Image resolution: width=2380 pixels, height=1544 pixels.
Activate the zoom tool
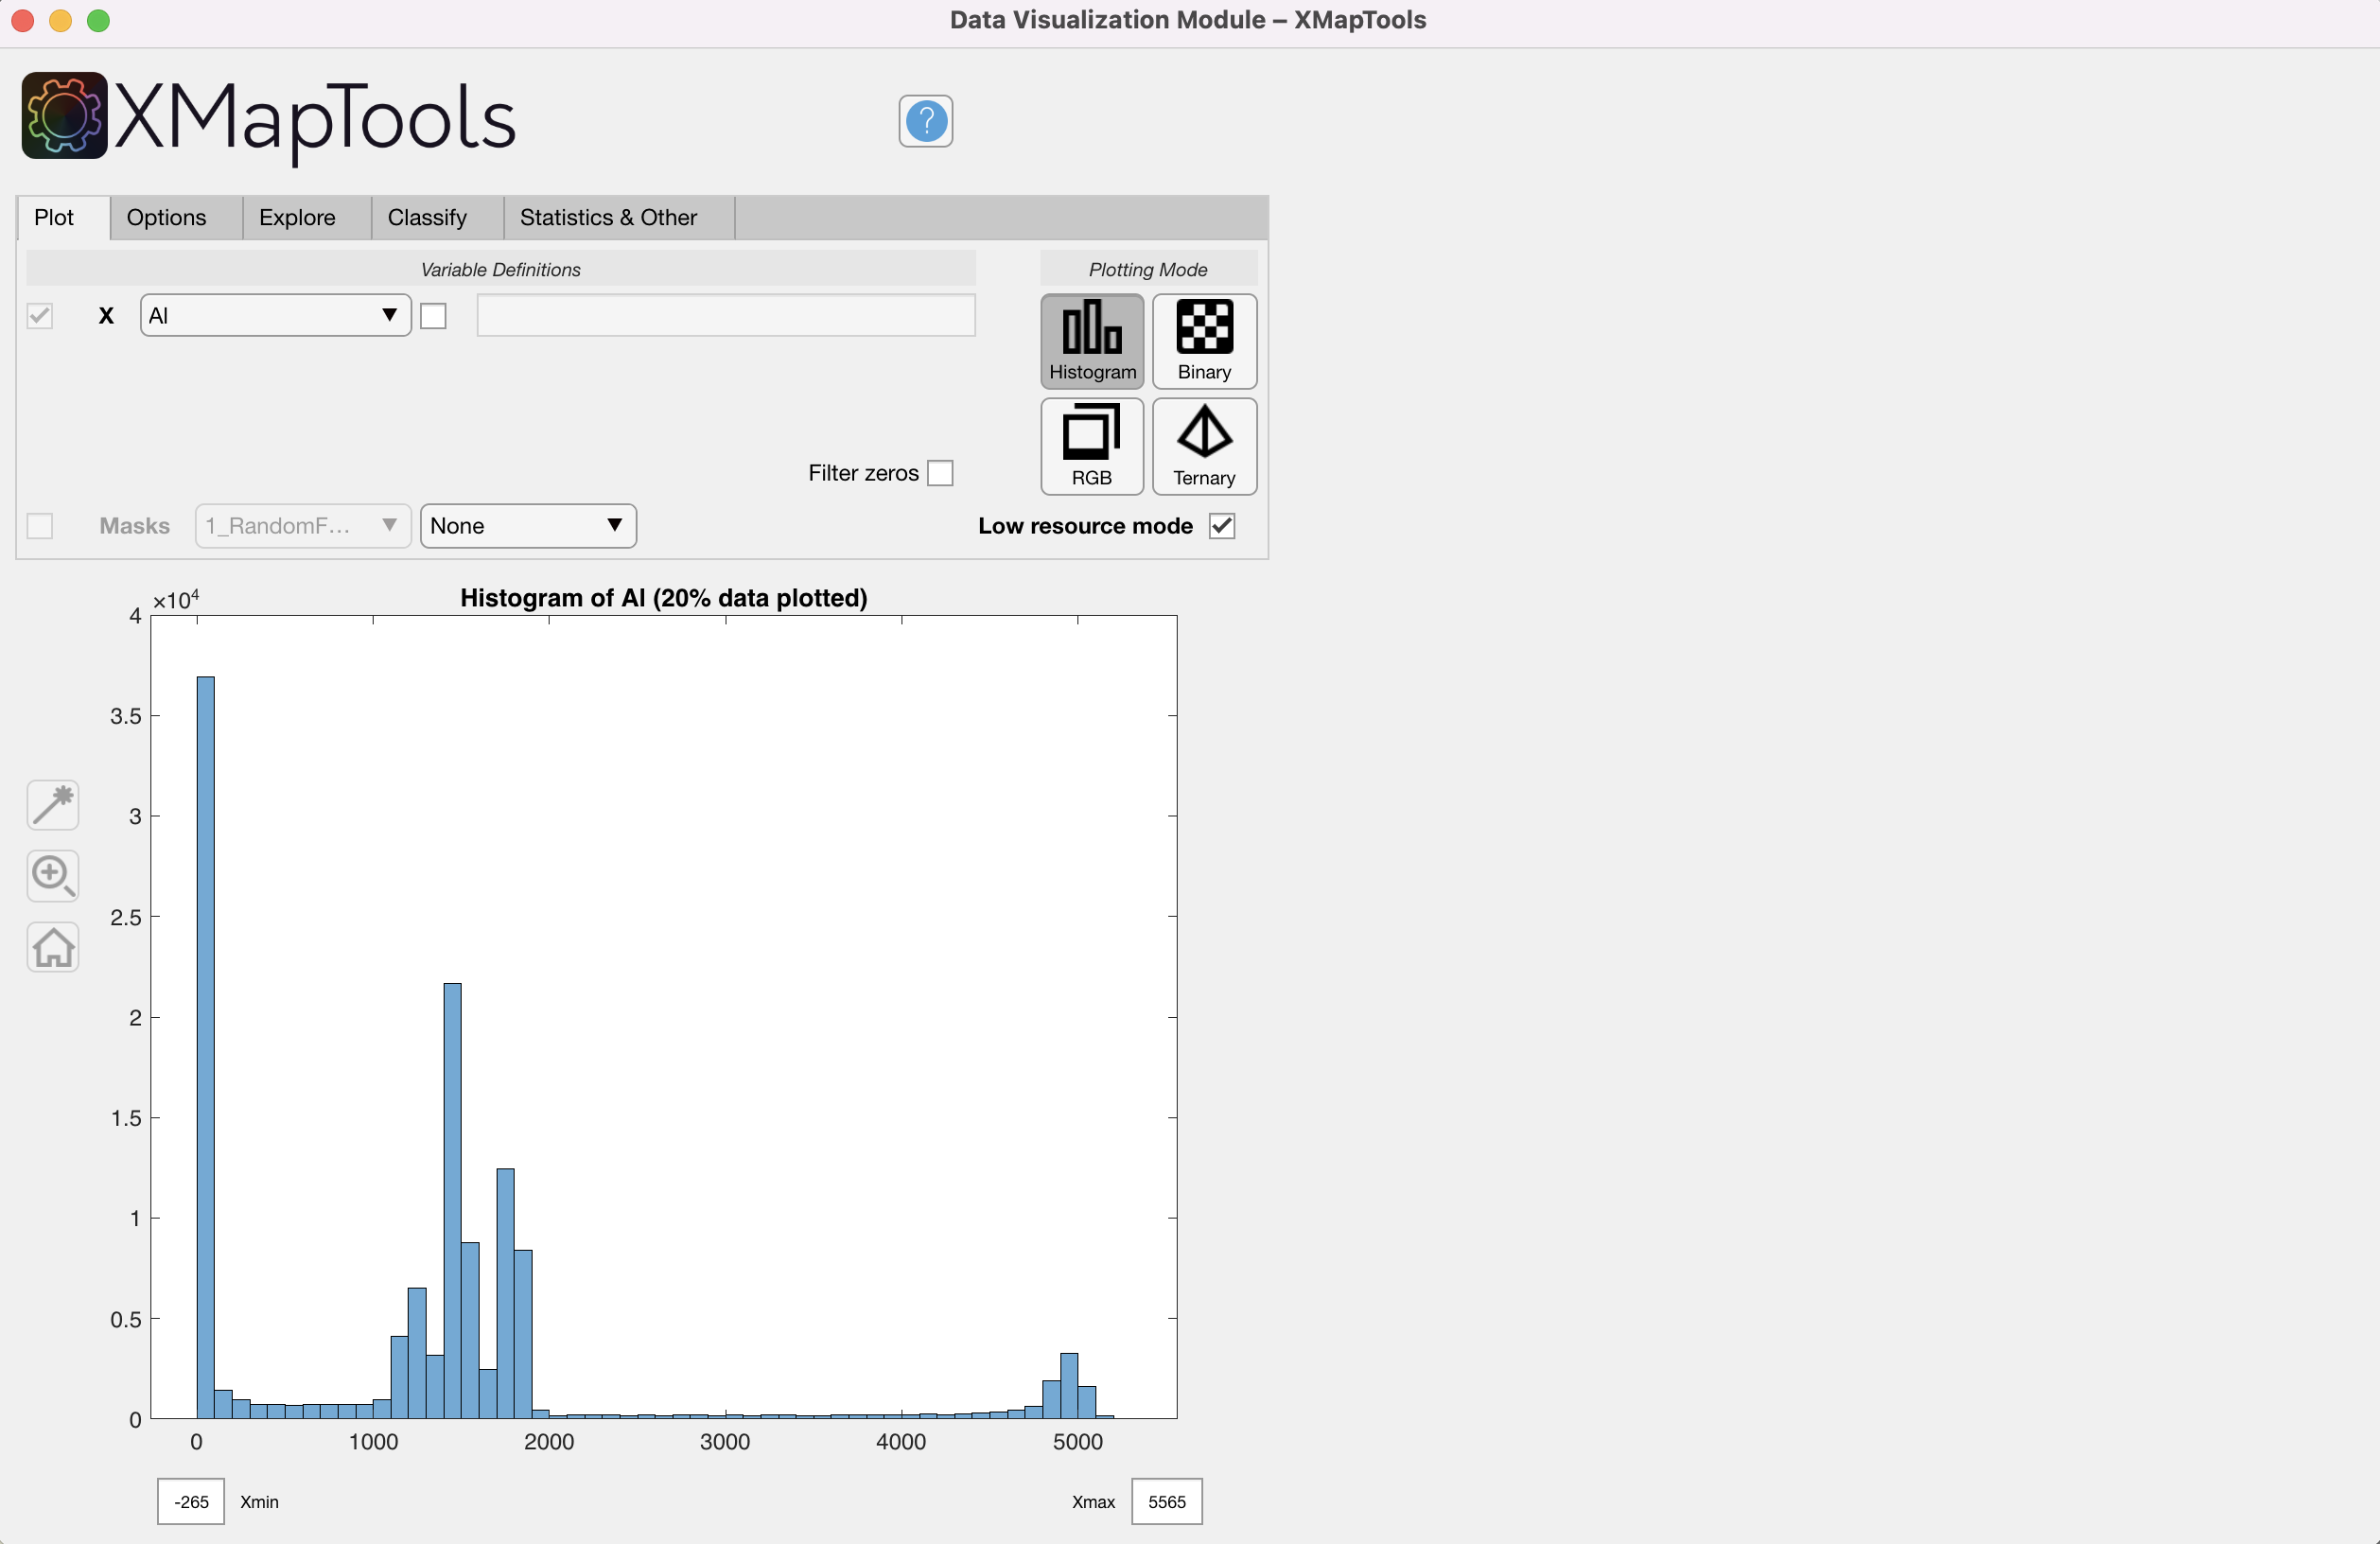pyautogui.click(x=52, y=876)
